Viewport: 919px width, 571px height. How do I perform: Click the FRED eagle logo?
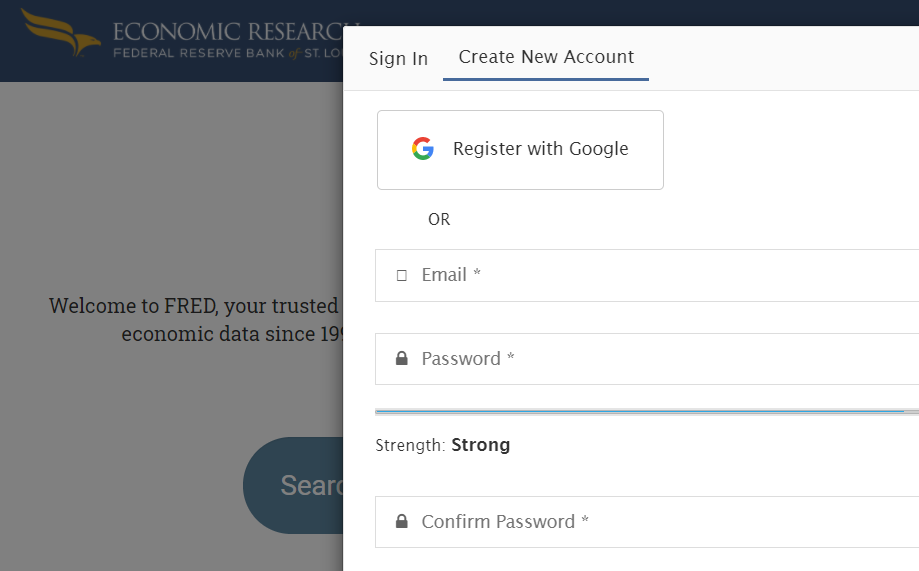pyautogui.click(x=60, y=33)
